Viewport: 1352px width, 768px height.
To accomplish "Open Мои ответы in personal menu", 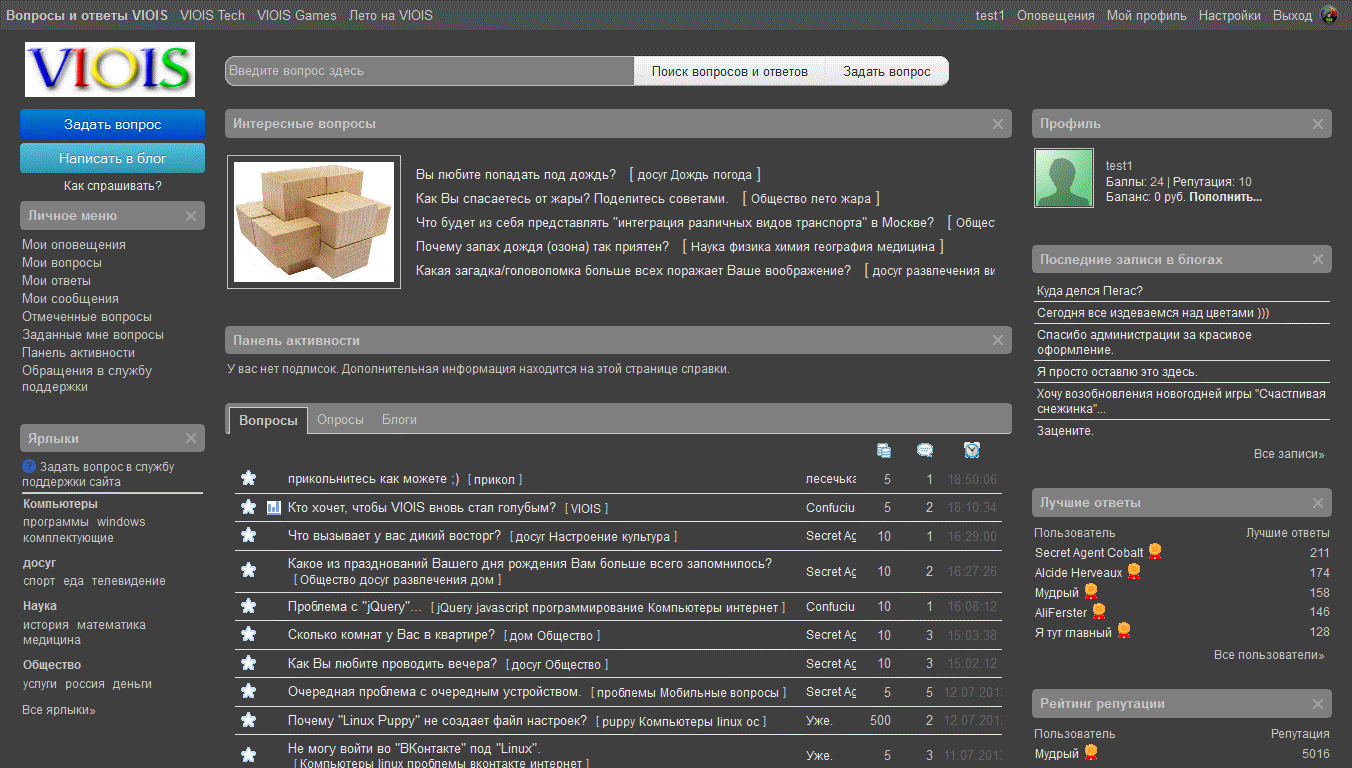I will [57, 281].
